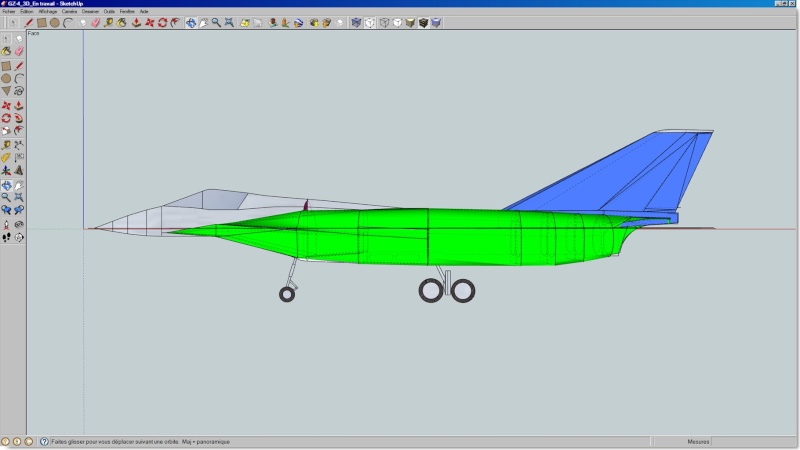The height and width of the screenshot is (450, 800).
Task: Activate the Move tool in top toolbar
Action: click(x=149, y=22)
